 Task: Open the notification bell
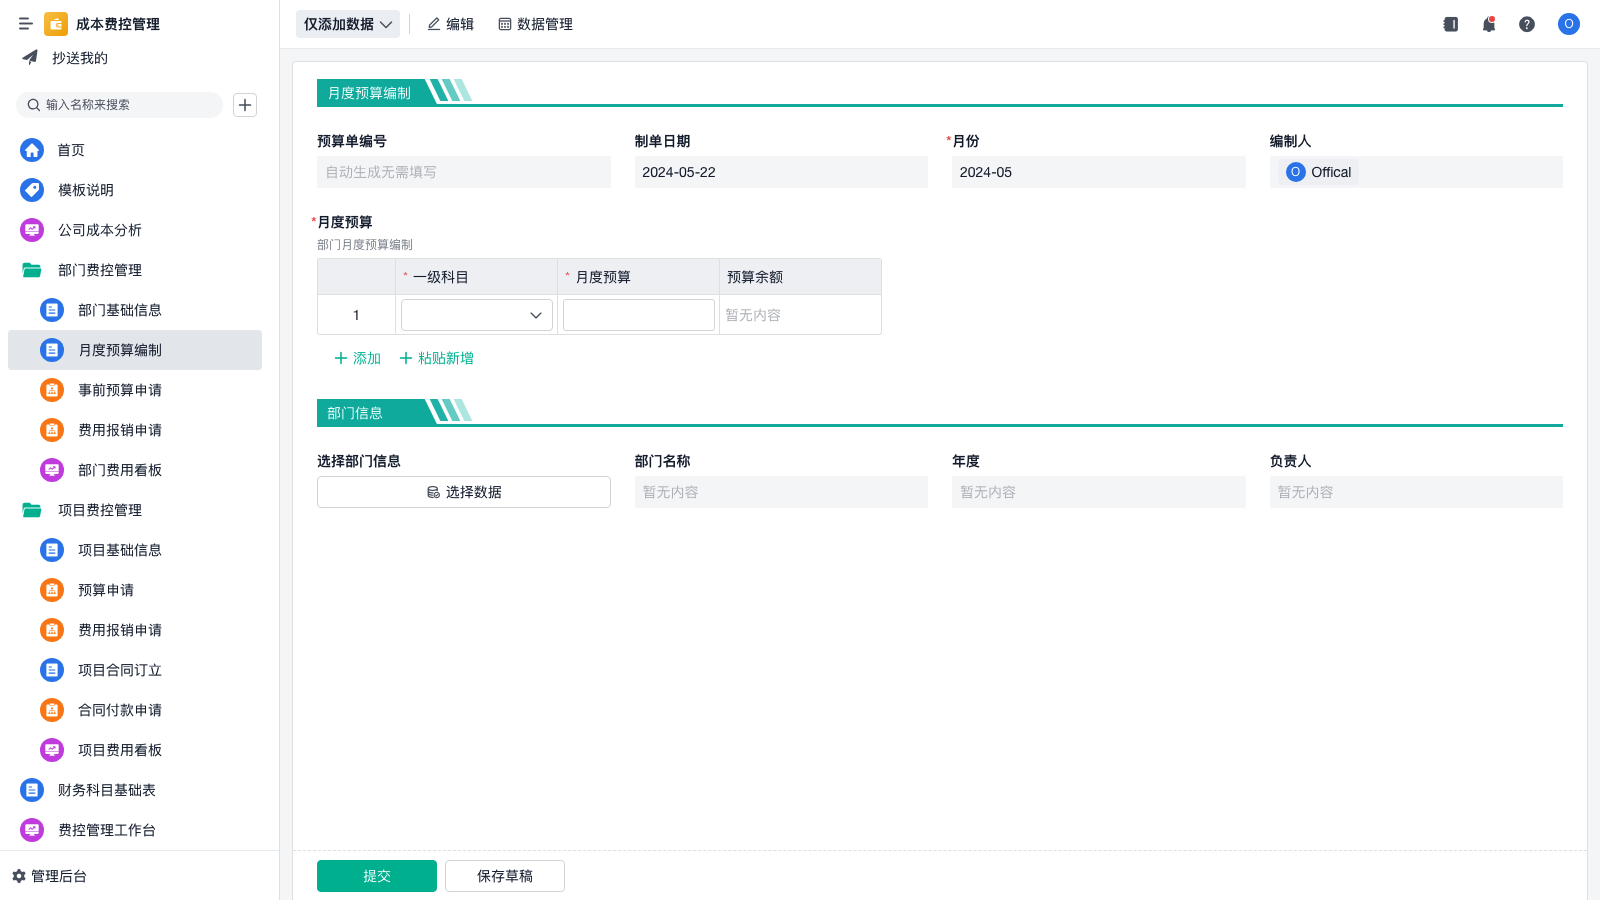point(1489,24)
